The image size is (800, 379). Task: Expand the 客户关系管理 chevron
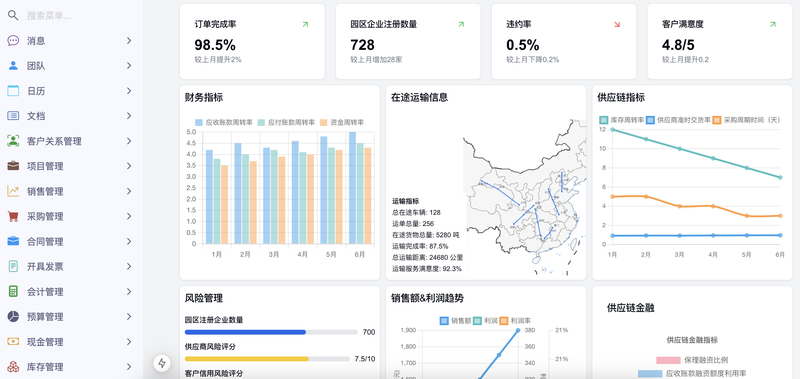pos(129,141)
